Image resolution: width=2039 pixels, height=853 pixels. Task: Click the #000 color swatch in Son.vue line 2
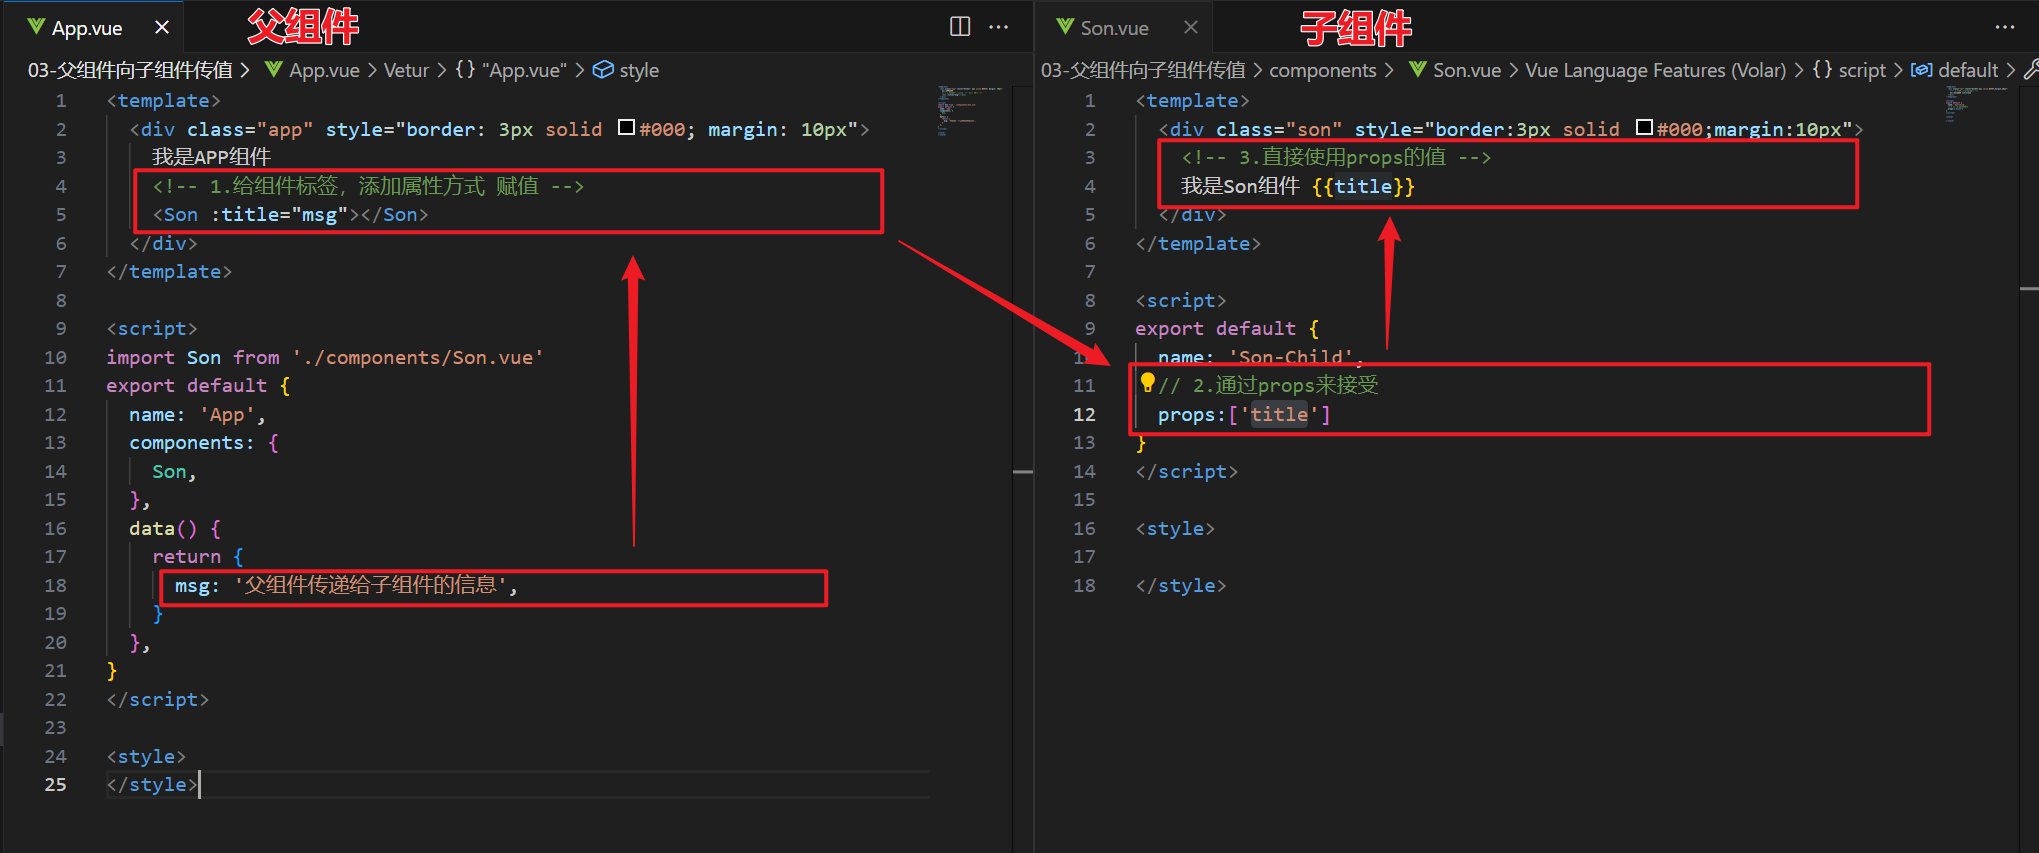1644,127
